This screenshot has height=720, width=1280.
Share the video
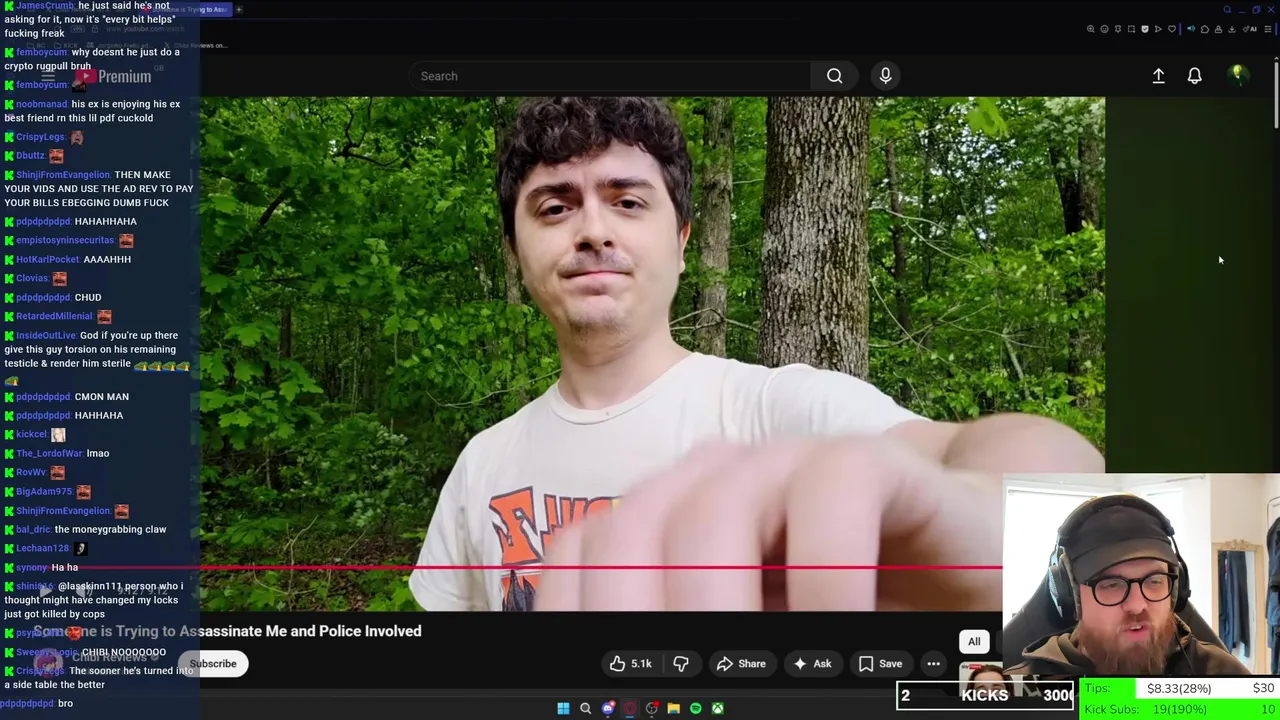point(741,664)
